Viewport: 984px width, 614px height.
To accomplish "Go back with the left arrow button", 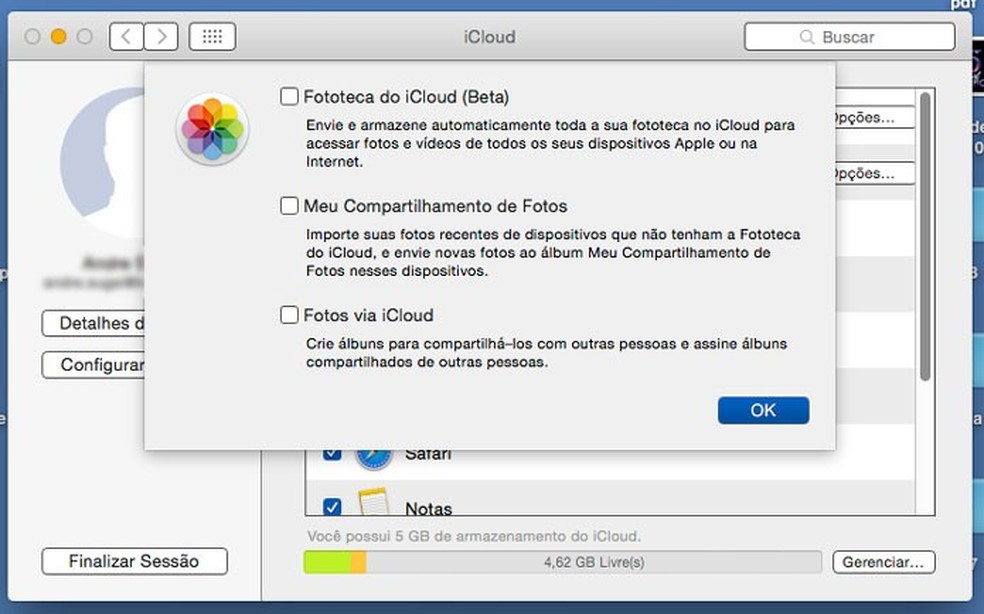I will pyautogui.click(x=126, y=37).
